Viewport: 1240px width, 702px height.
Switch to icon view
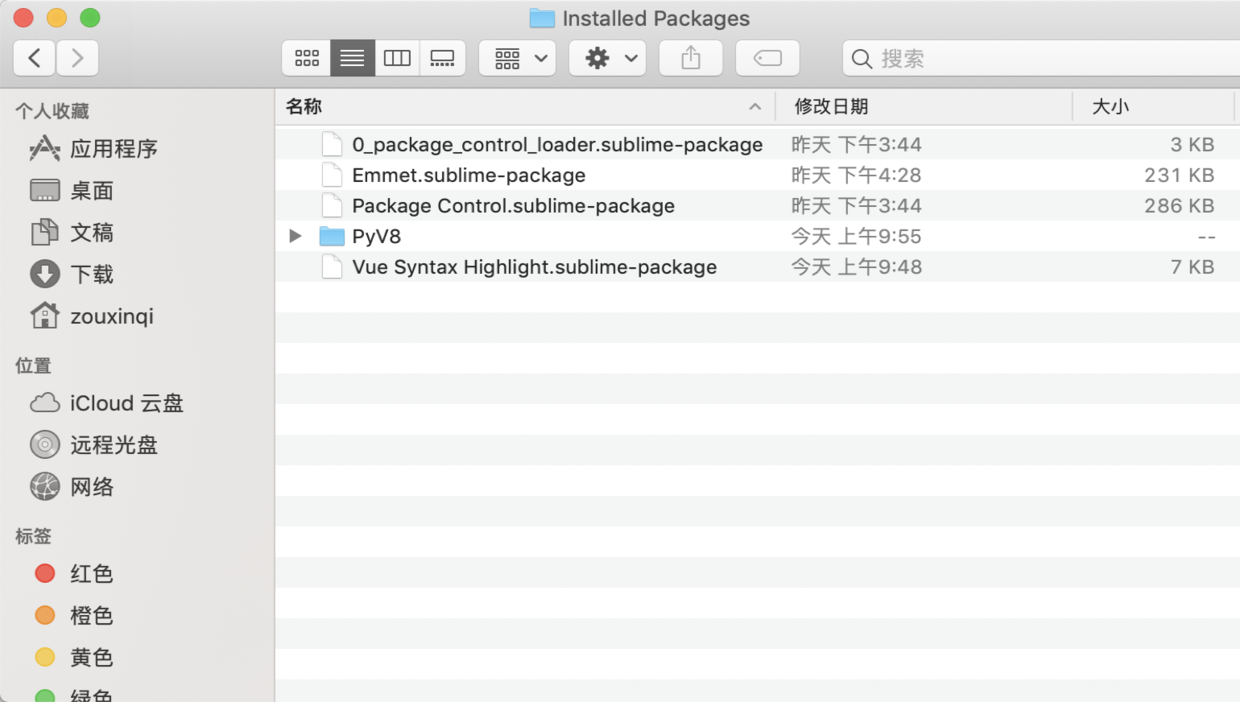click(307, 58)
